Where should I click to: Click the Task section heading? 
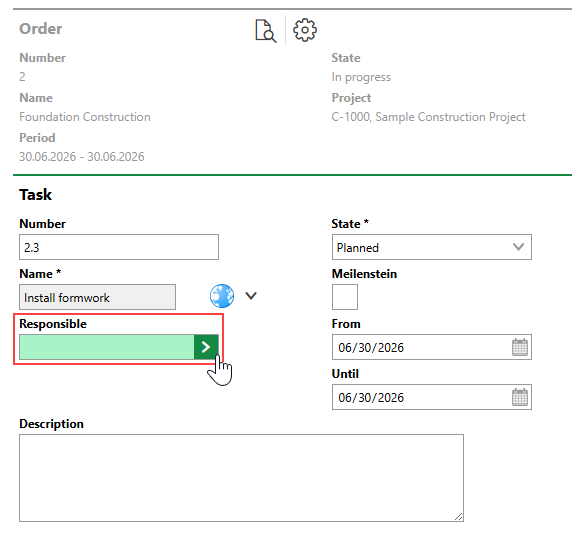tap(35, 195)
